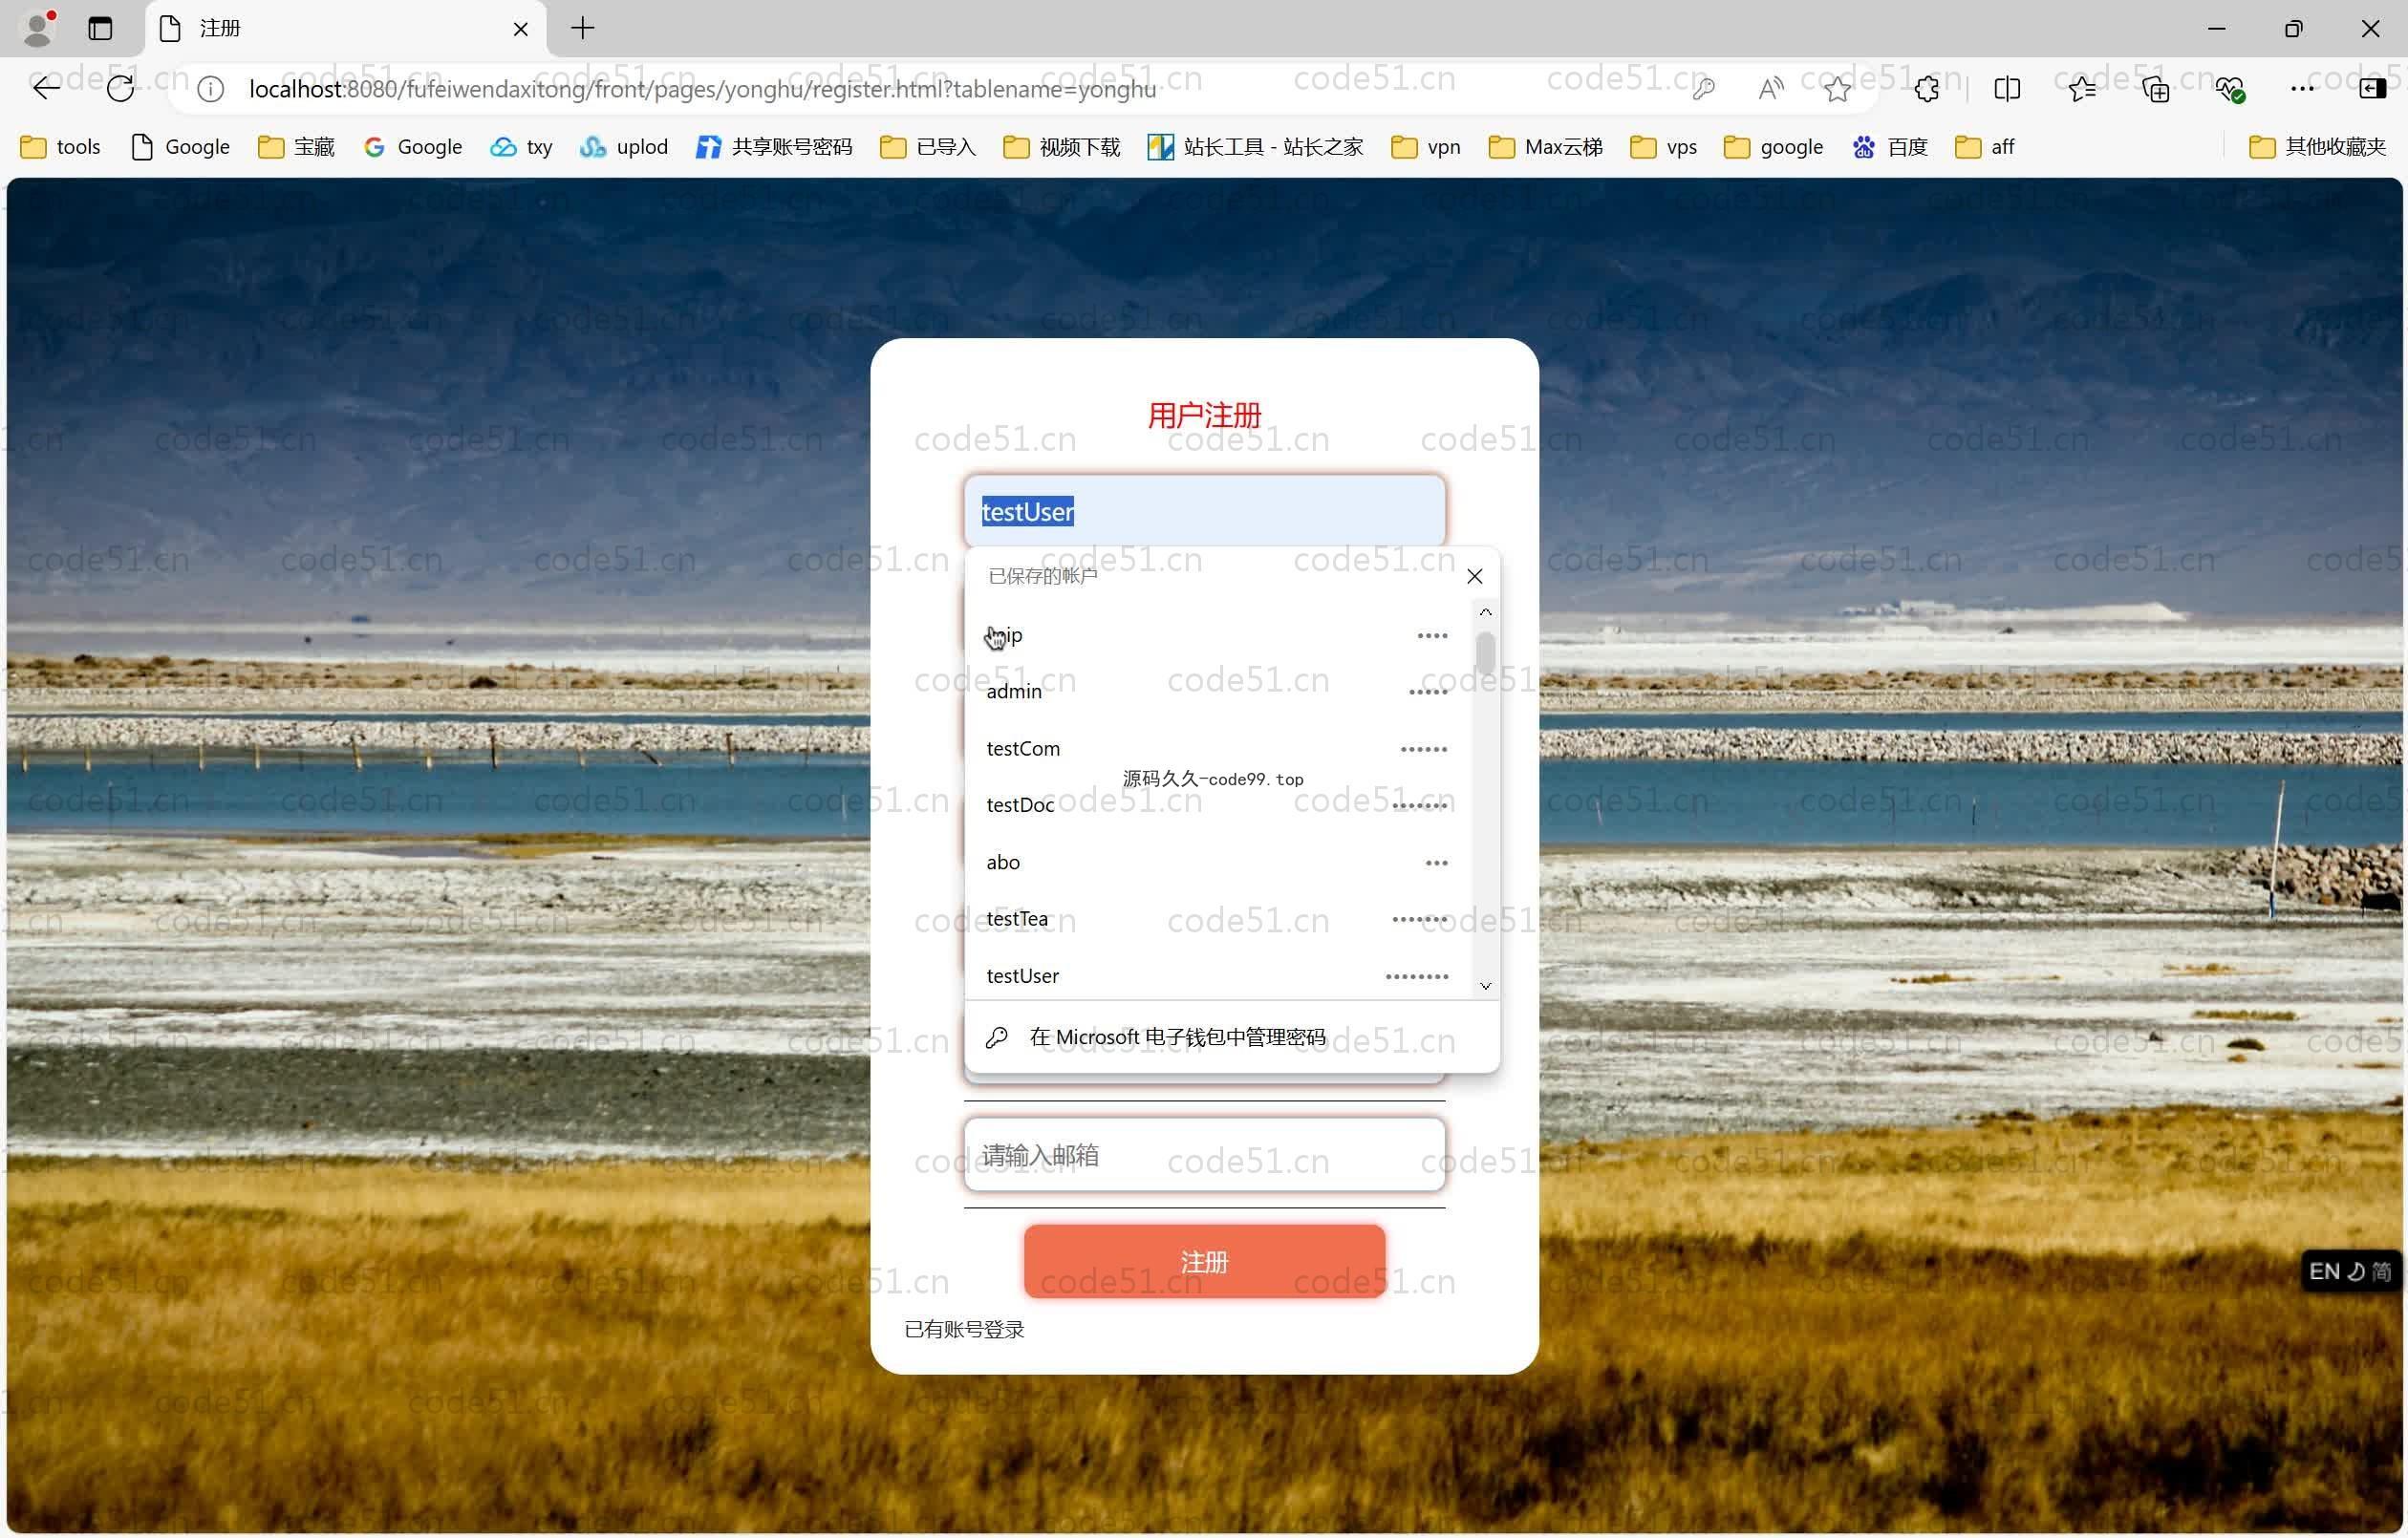Choose saved account admin
This screenshot has height=1538, width=2408.
[1218, 691]
